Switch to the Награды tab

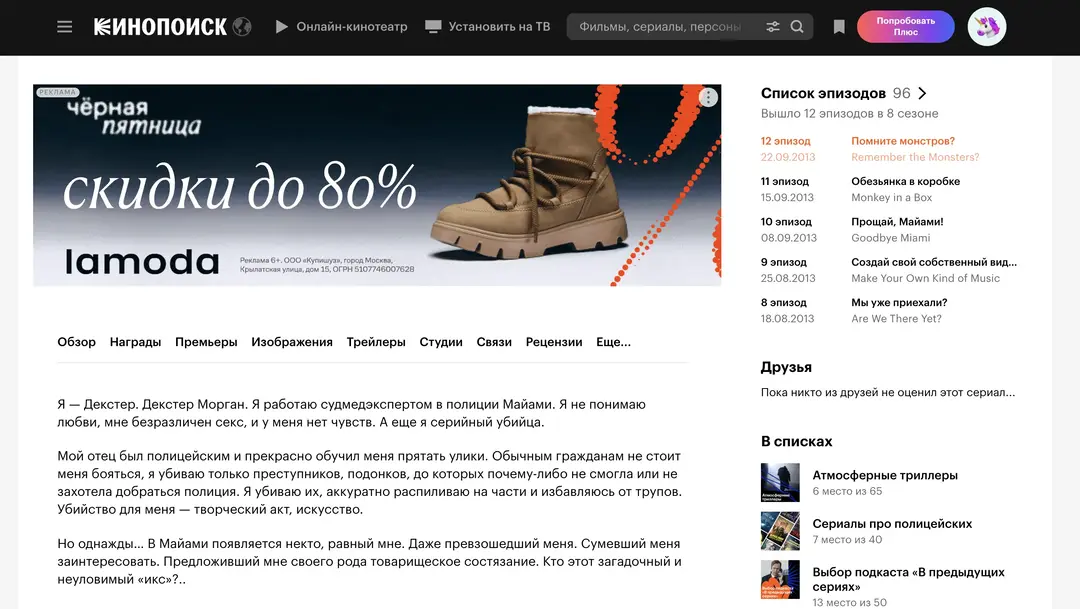click(x=135, y=342)
